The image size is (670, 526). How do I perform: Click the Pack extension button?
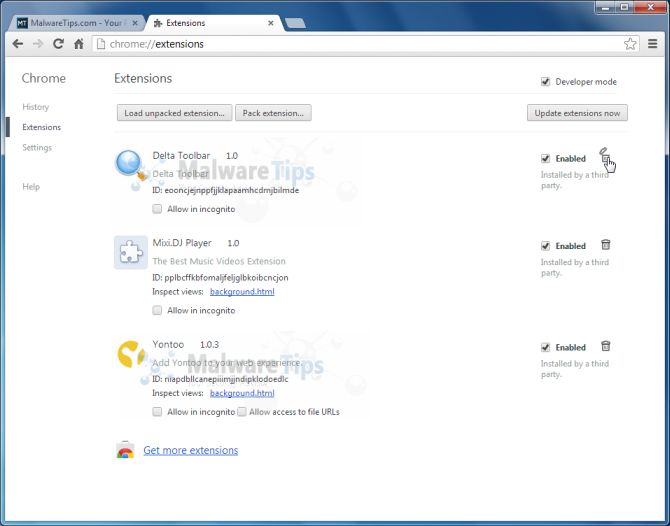273,113
